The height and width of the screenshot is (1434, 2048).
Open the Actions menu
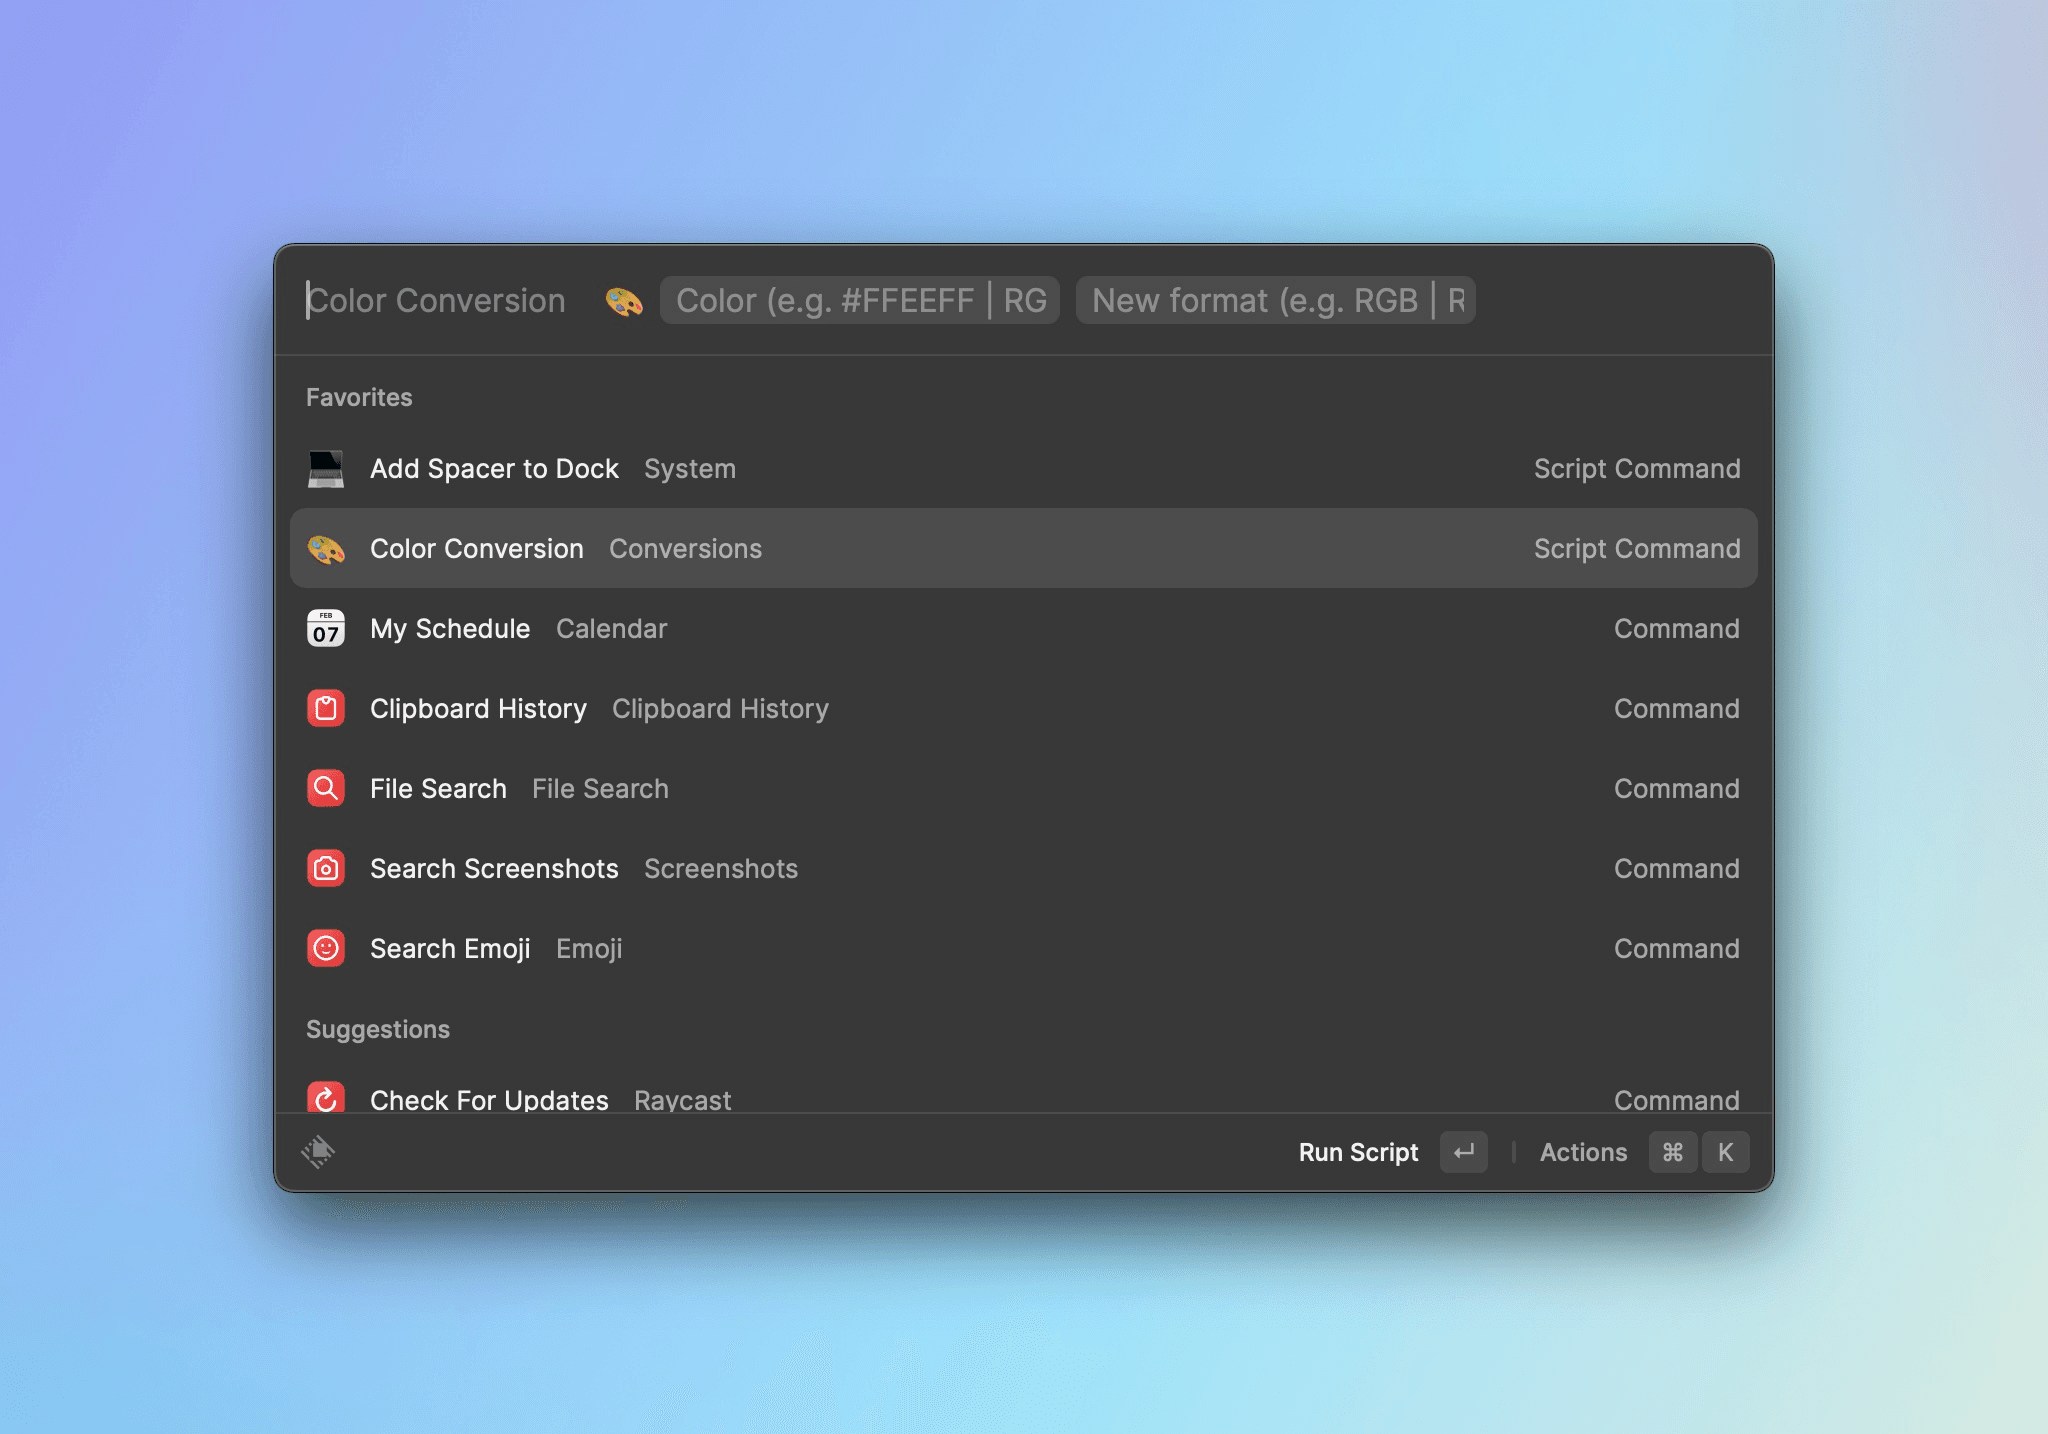click(1583, 1152)
